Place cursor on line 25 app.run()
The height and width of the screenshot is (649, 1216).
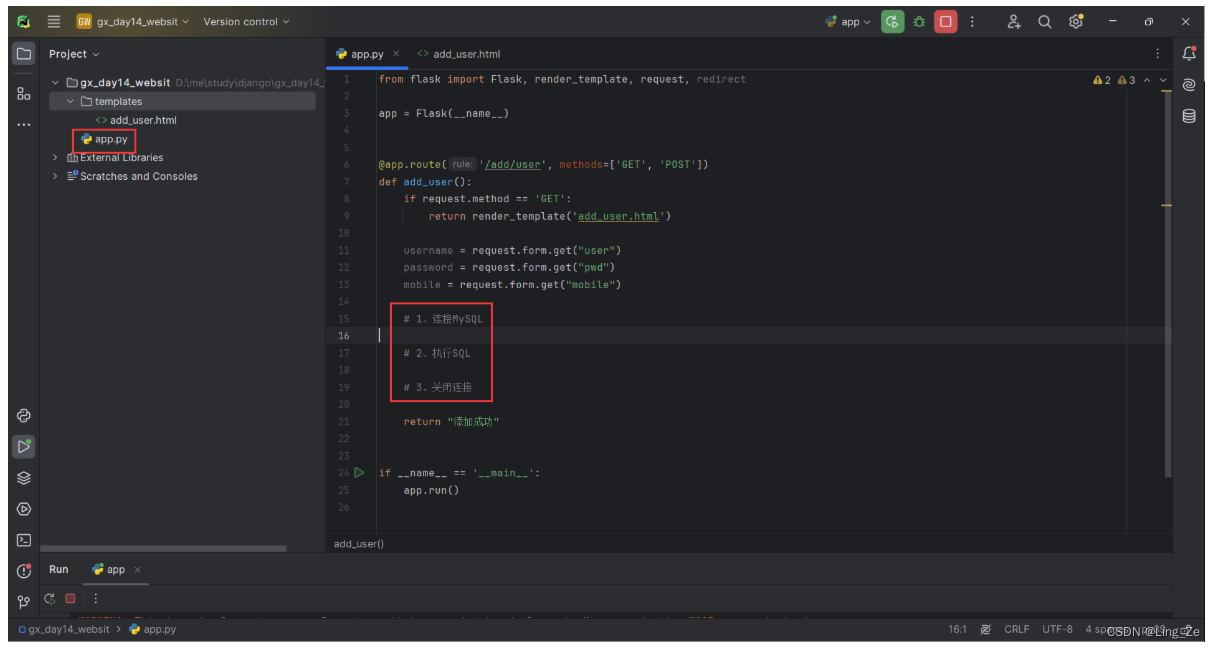pyautogui.click(x=431, y=490)
